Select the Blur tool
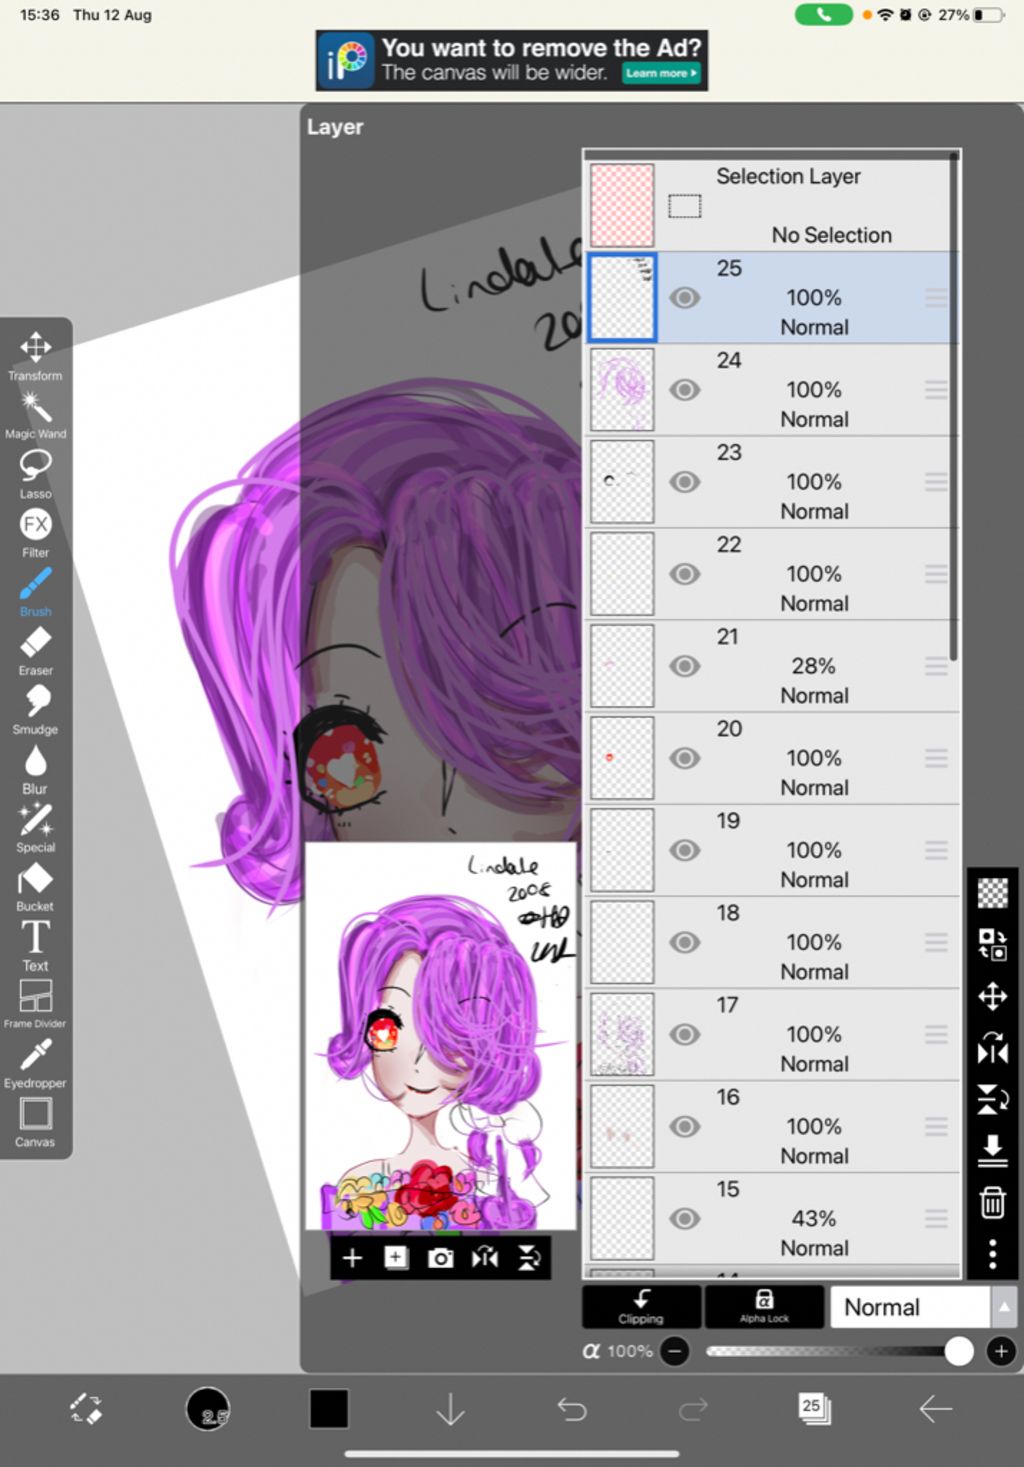Screen dimensions: 1024x1467 click(x=35, y=769)
